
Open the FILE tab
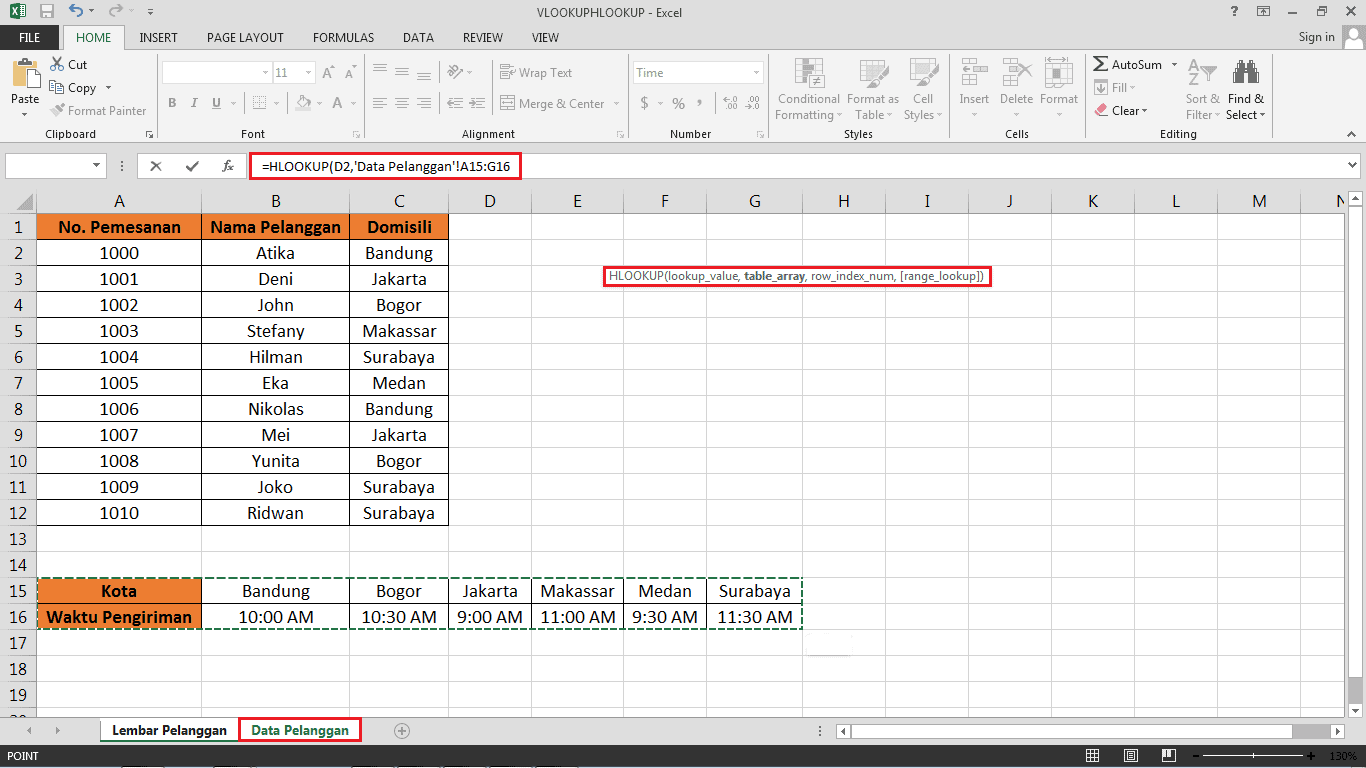pyautogui.click(x=30, y=37)
